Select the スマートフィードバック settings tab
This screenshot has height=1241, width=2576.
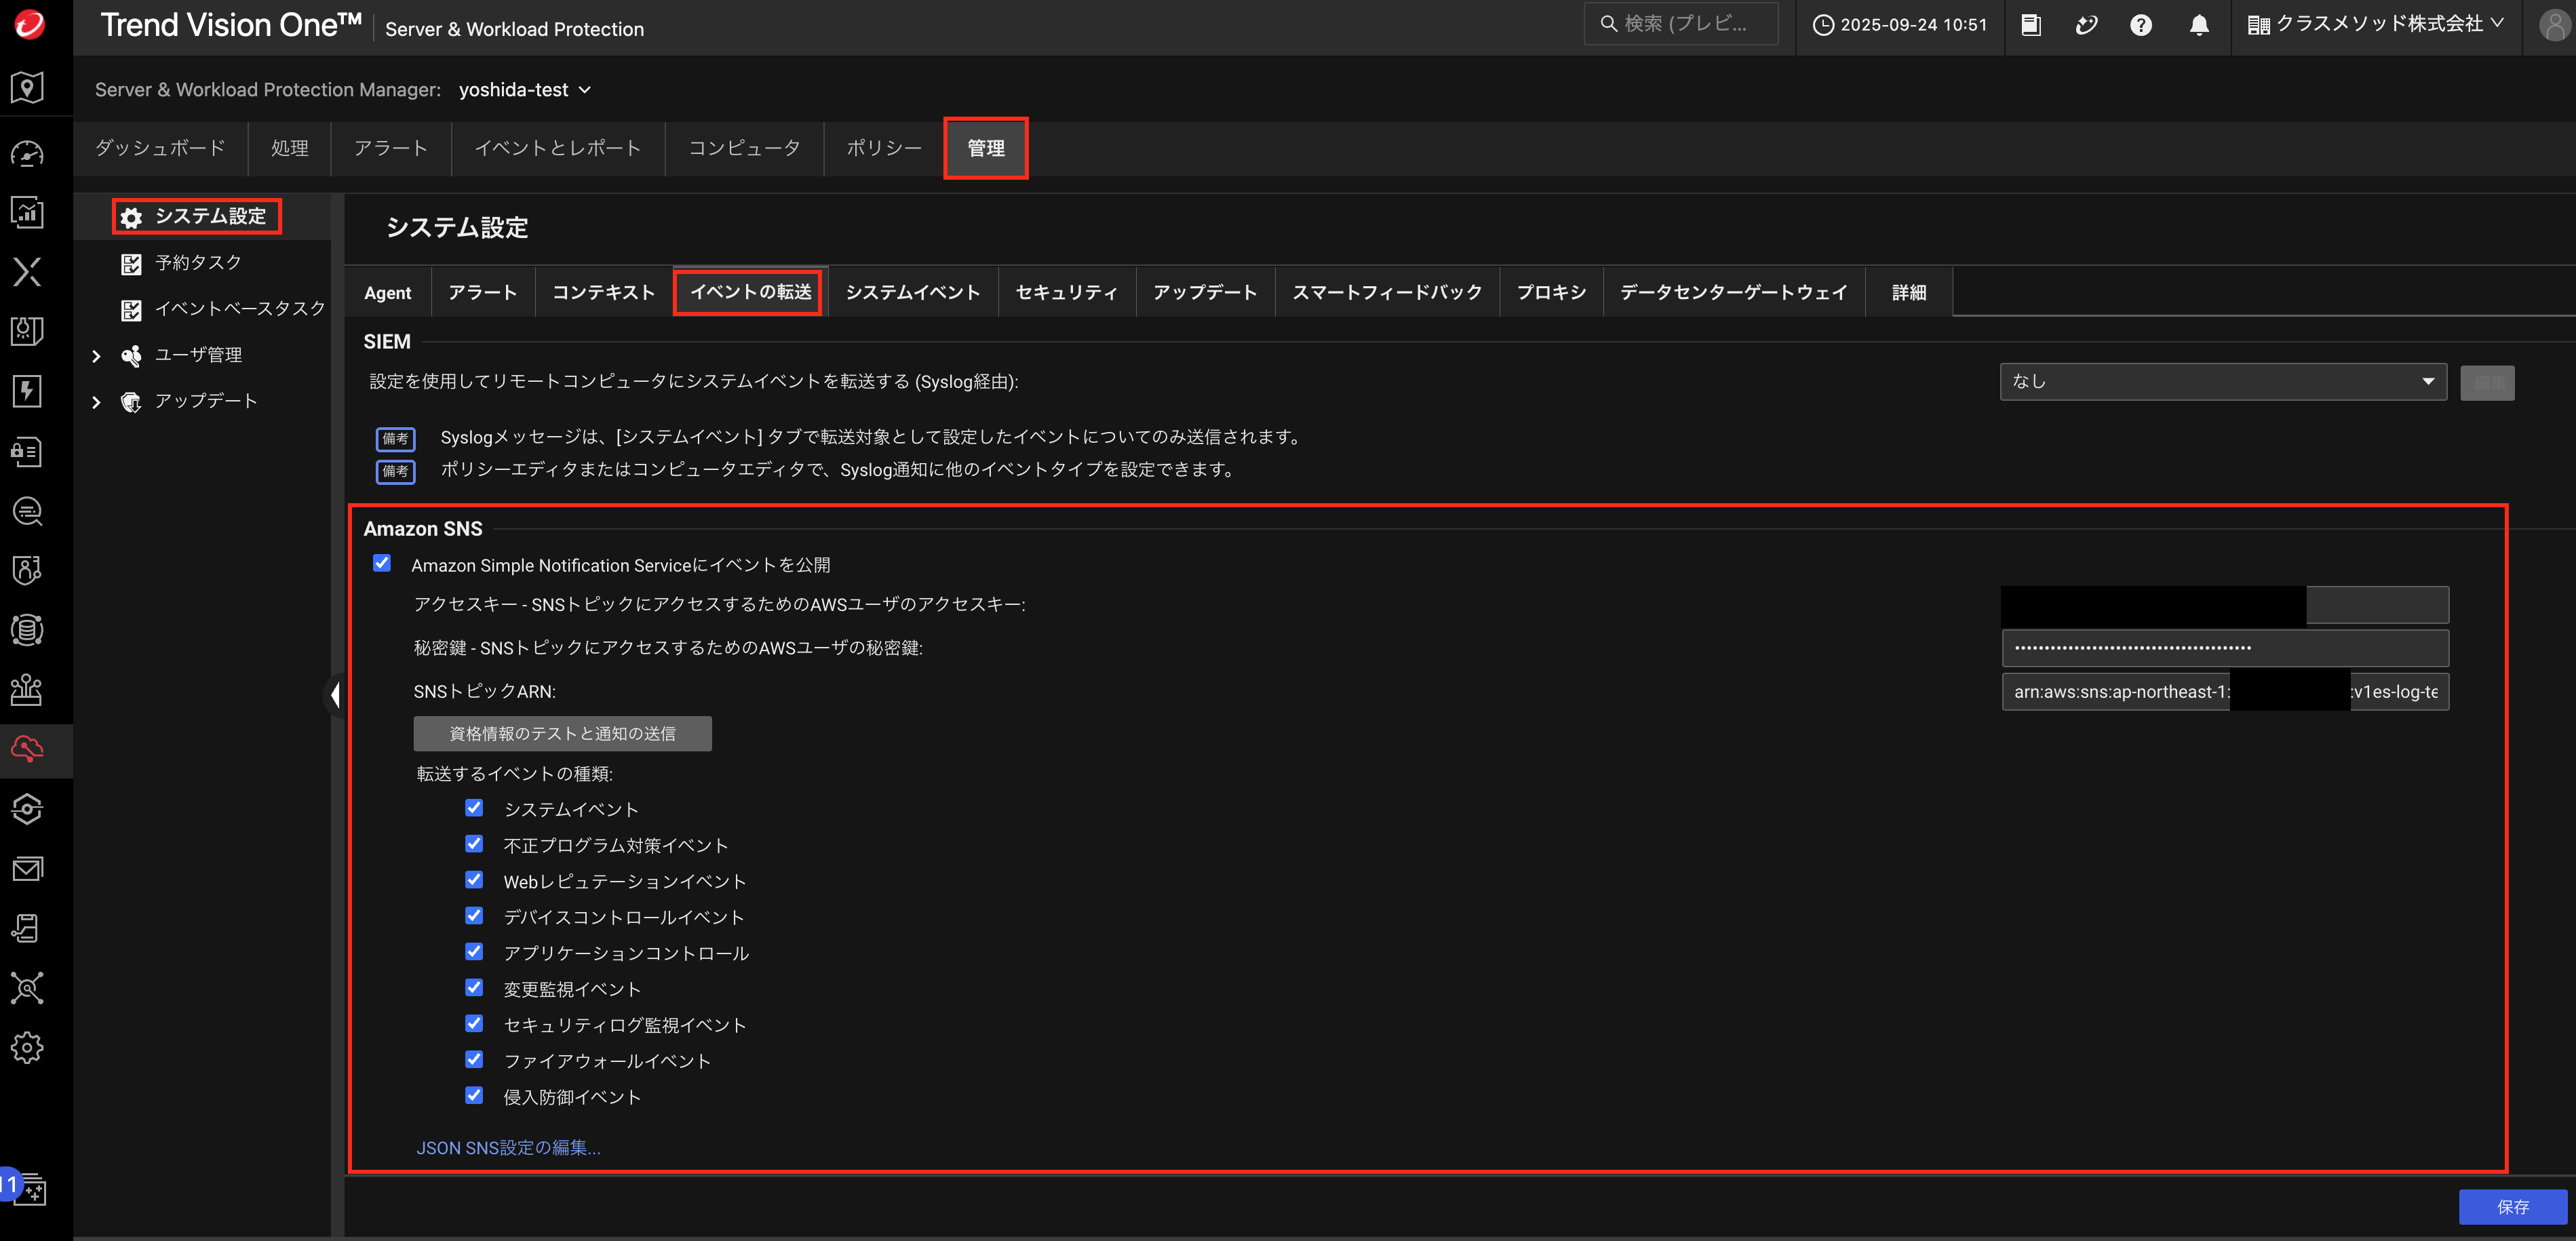(1387, 293)
